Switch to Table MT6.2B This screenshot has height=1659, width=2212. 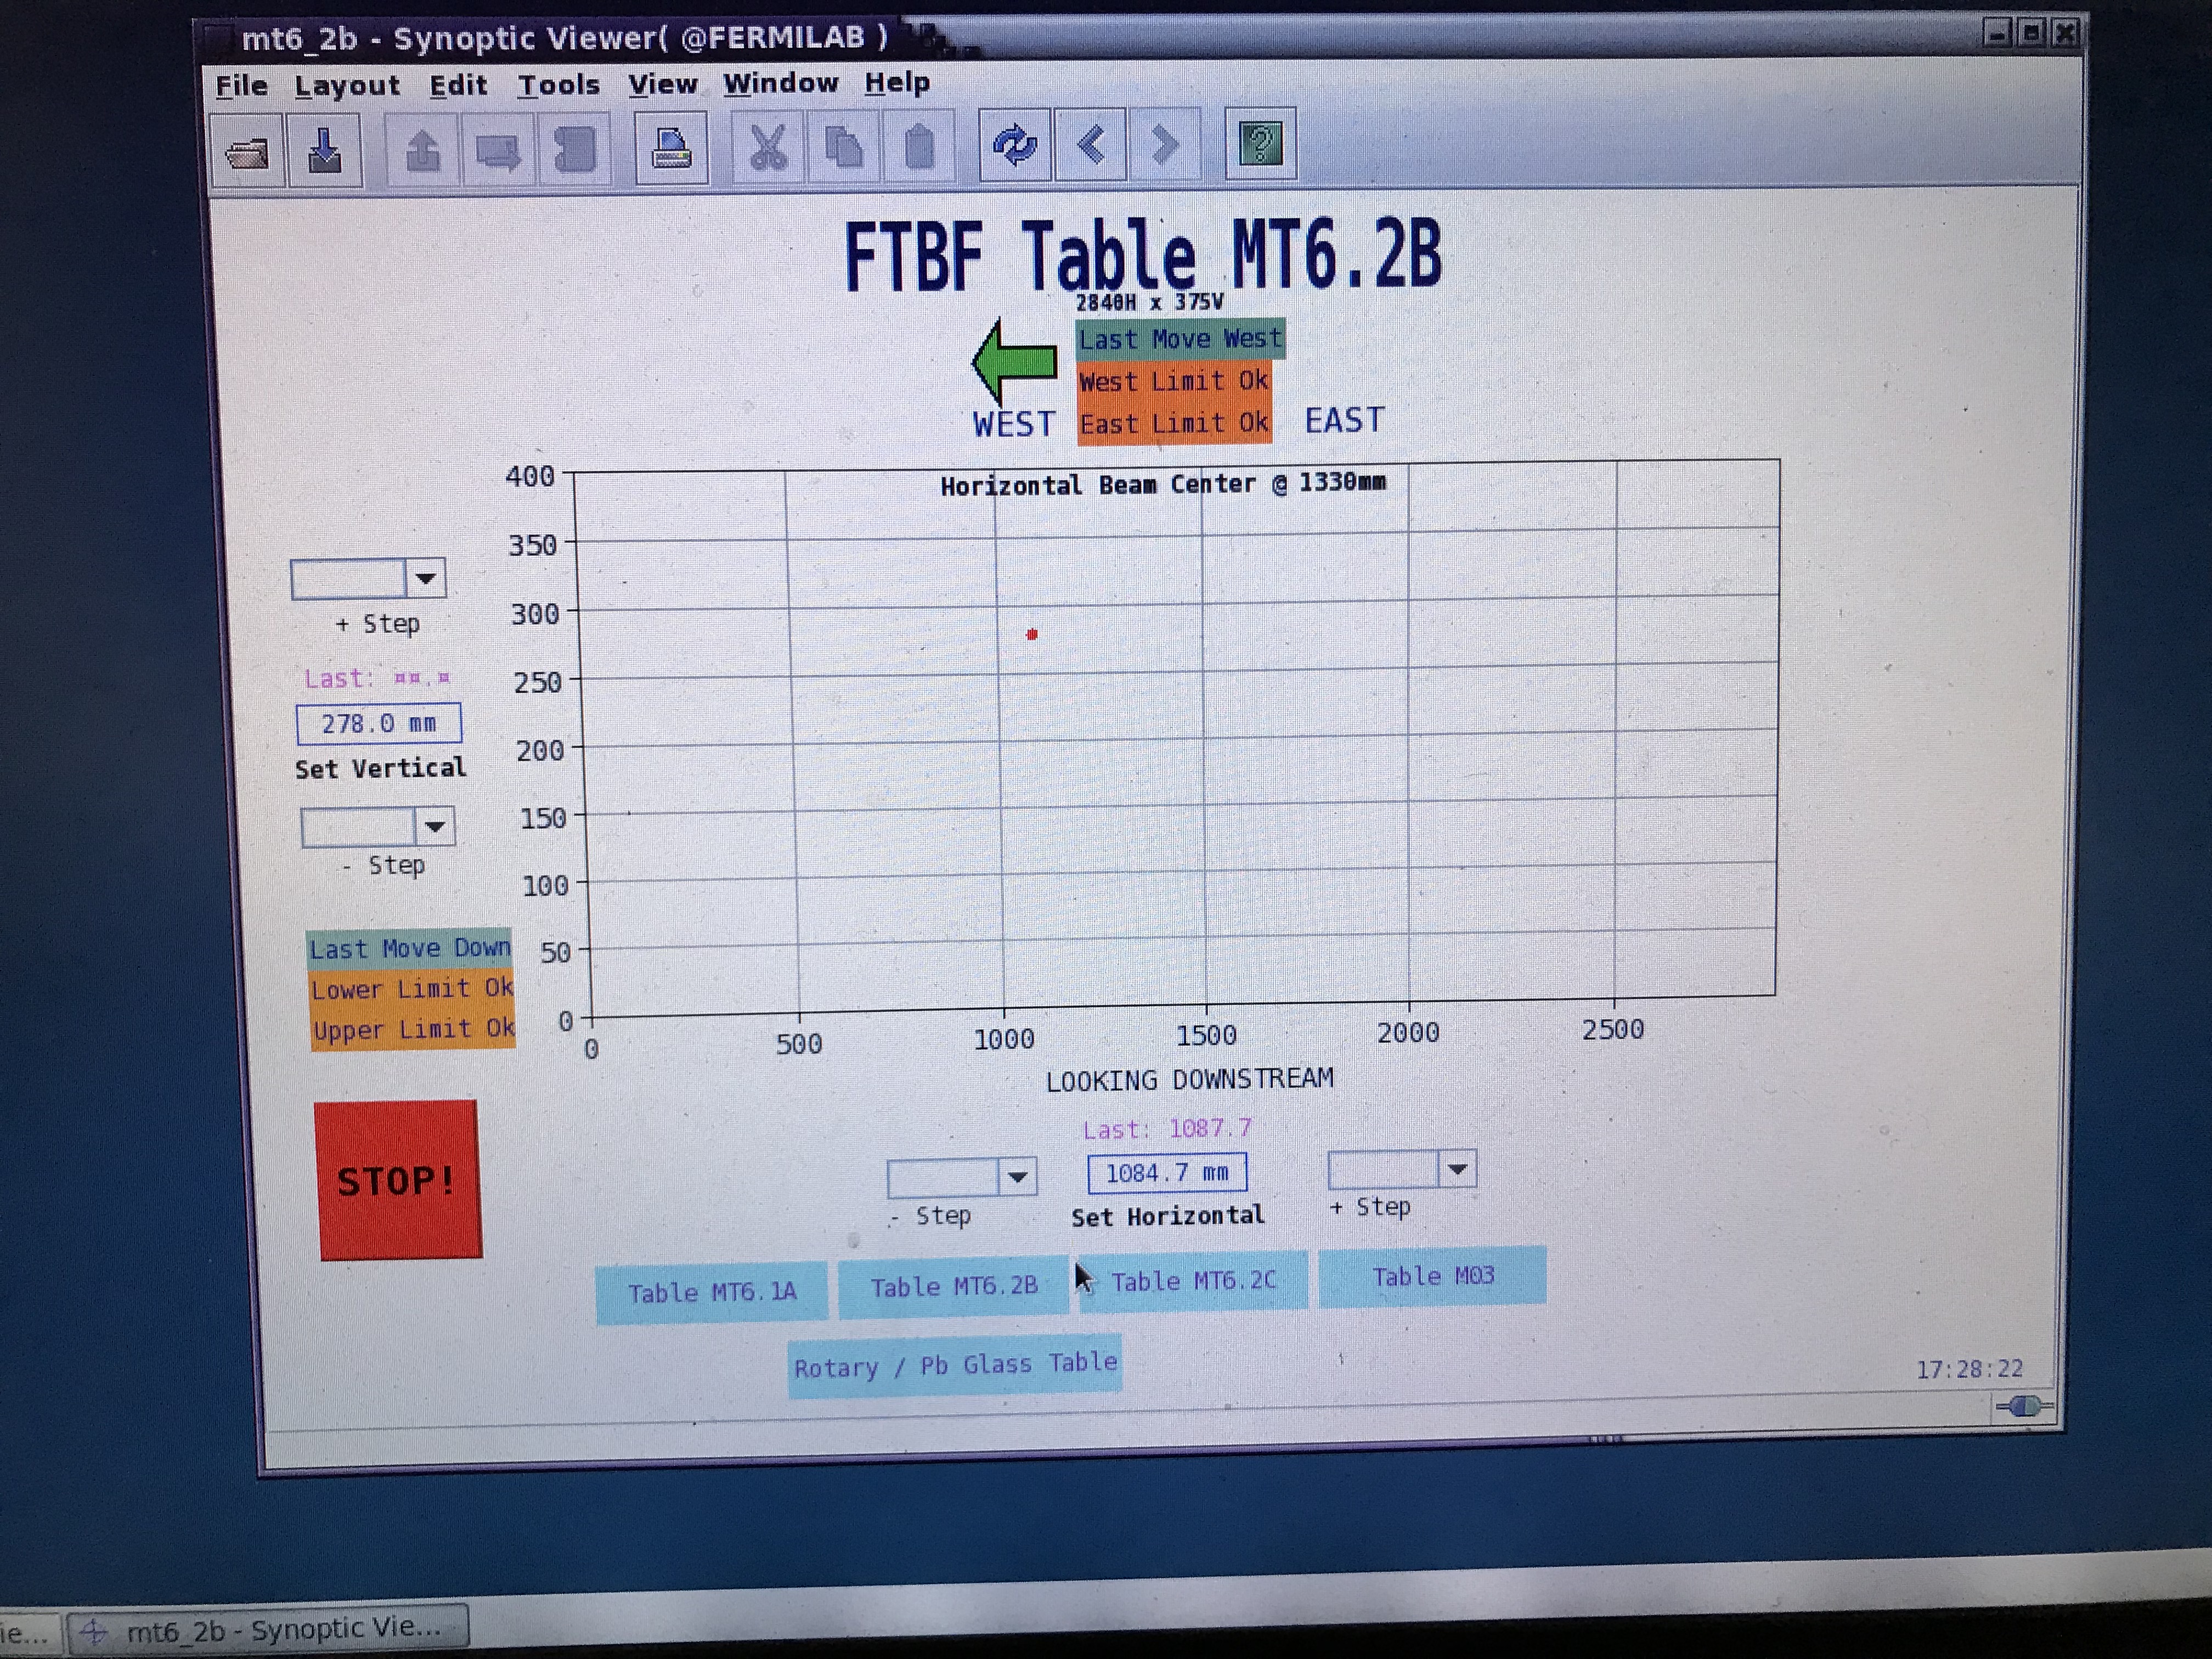(x=953, y=1287)
